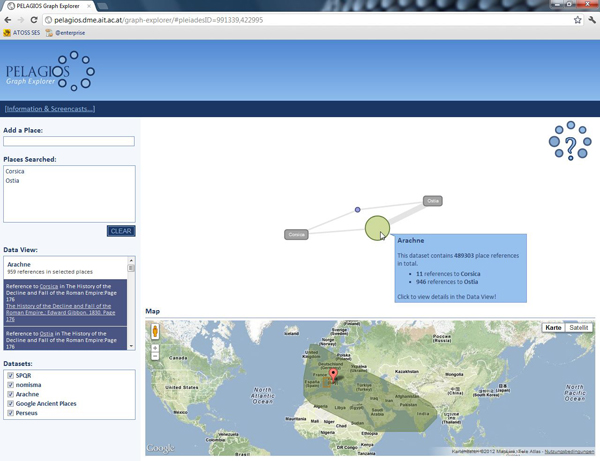600x461 pixels.
Task: Zoom out on the map
Action: (155, 356)
